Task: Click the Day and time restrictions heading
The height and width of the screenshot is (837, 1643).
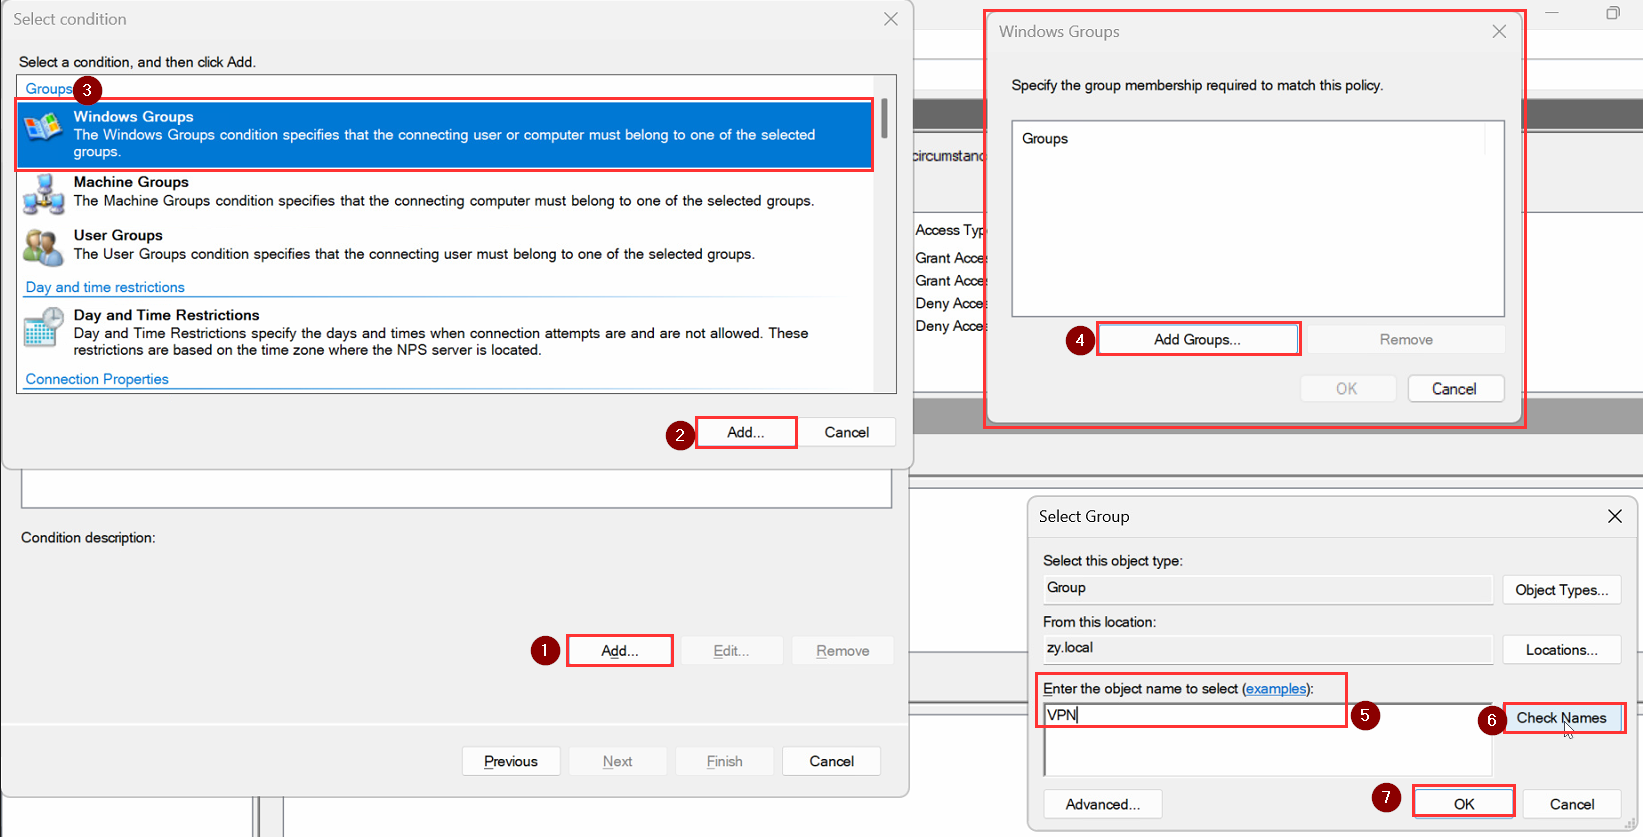Action: [105, 287]
